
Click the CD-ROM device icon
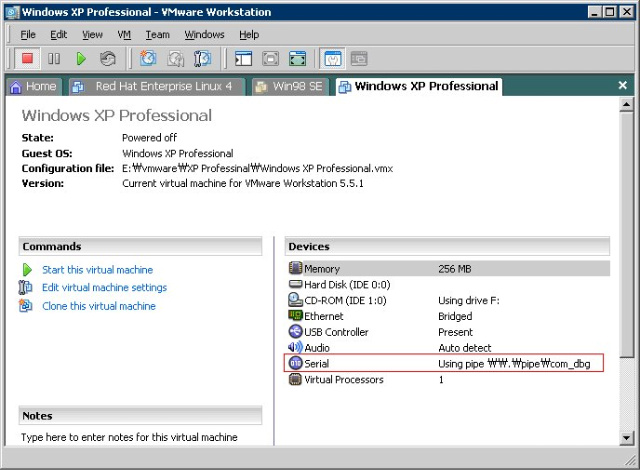(x=295, y=300)
